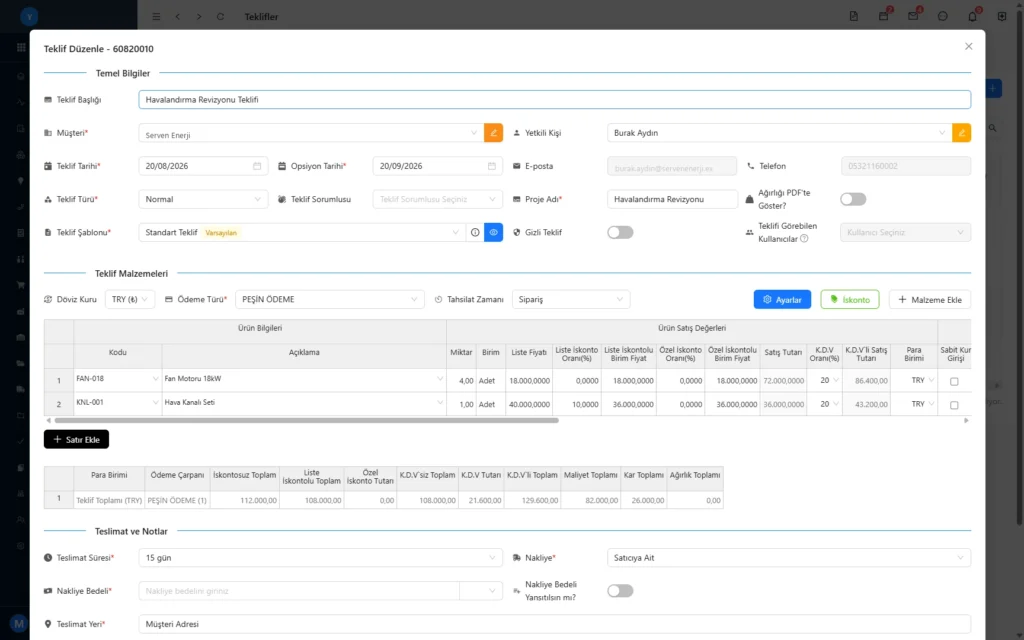
Task: Click the Kar Toplamı value 26.000,00
Action: tap(643, 500)
